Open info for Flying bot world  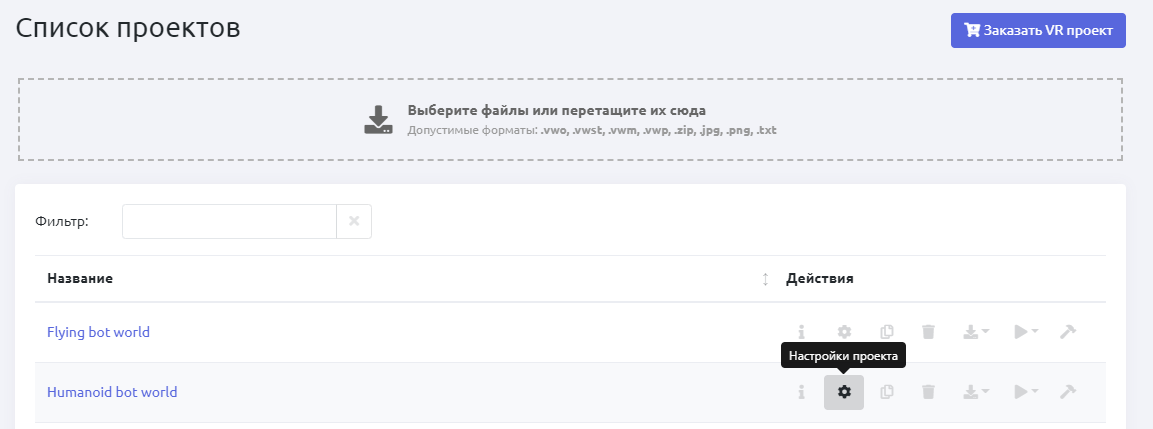pyautogui.click(x=801, y=332)
